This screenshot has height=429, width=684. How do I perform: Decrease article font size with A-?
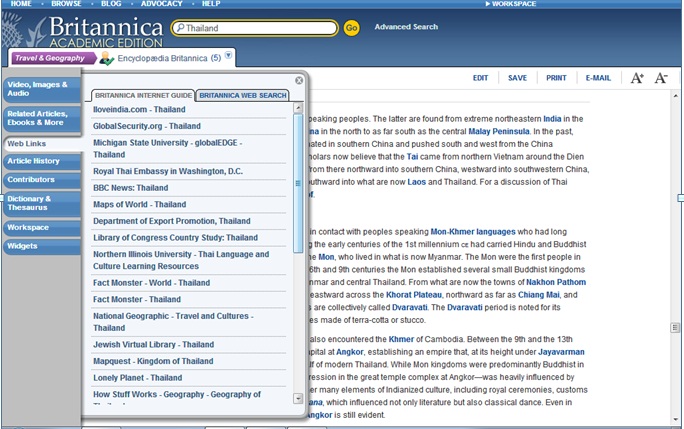[661, 78]
